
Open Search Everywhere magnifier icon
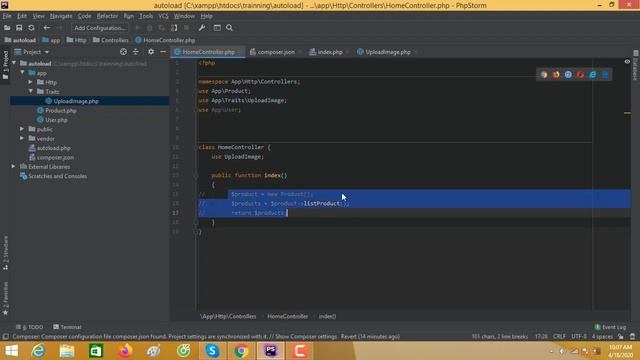point(229,28)
